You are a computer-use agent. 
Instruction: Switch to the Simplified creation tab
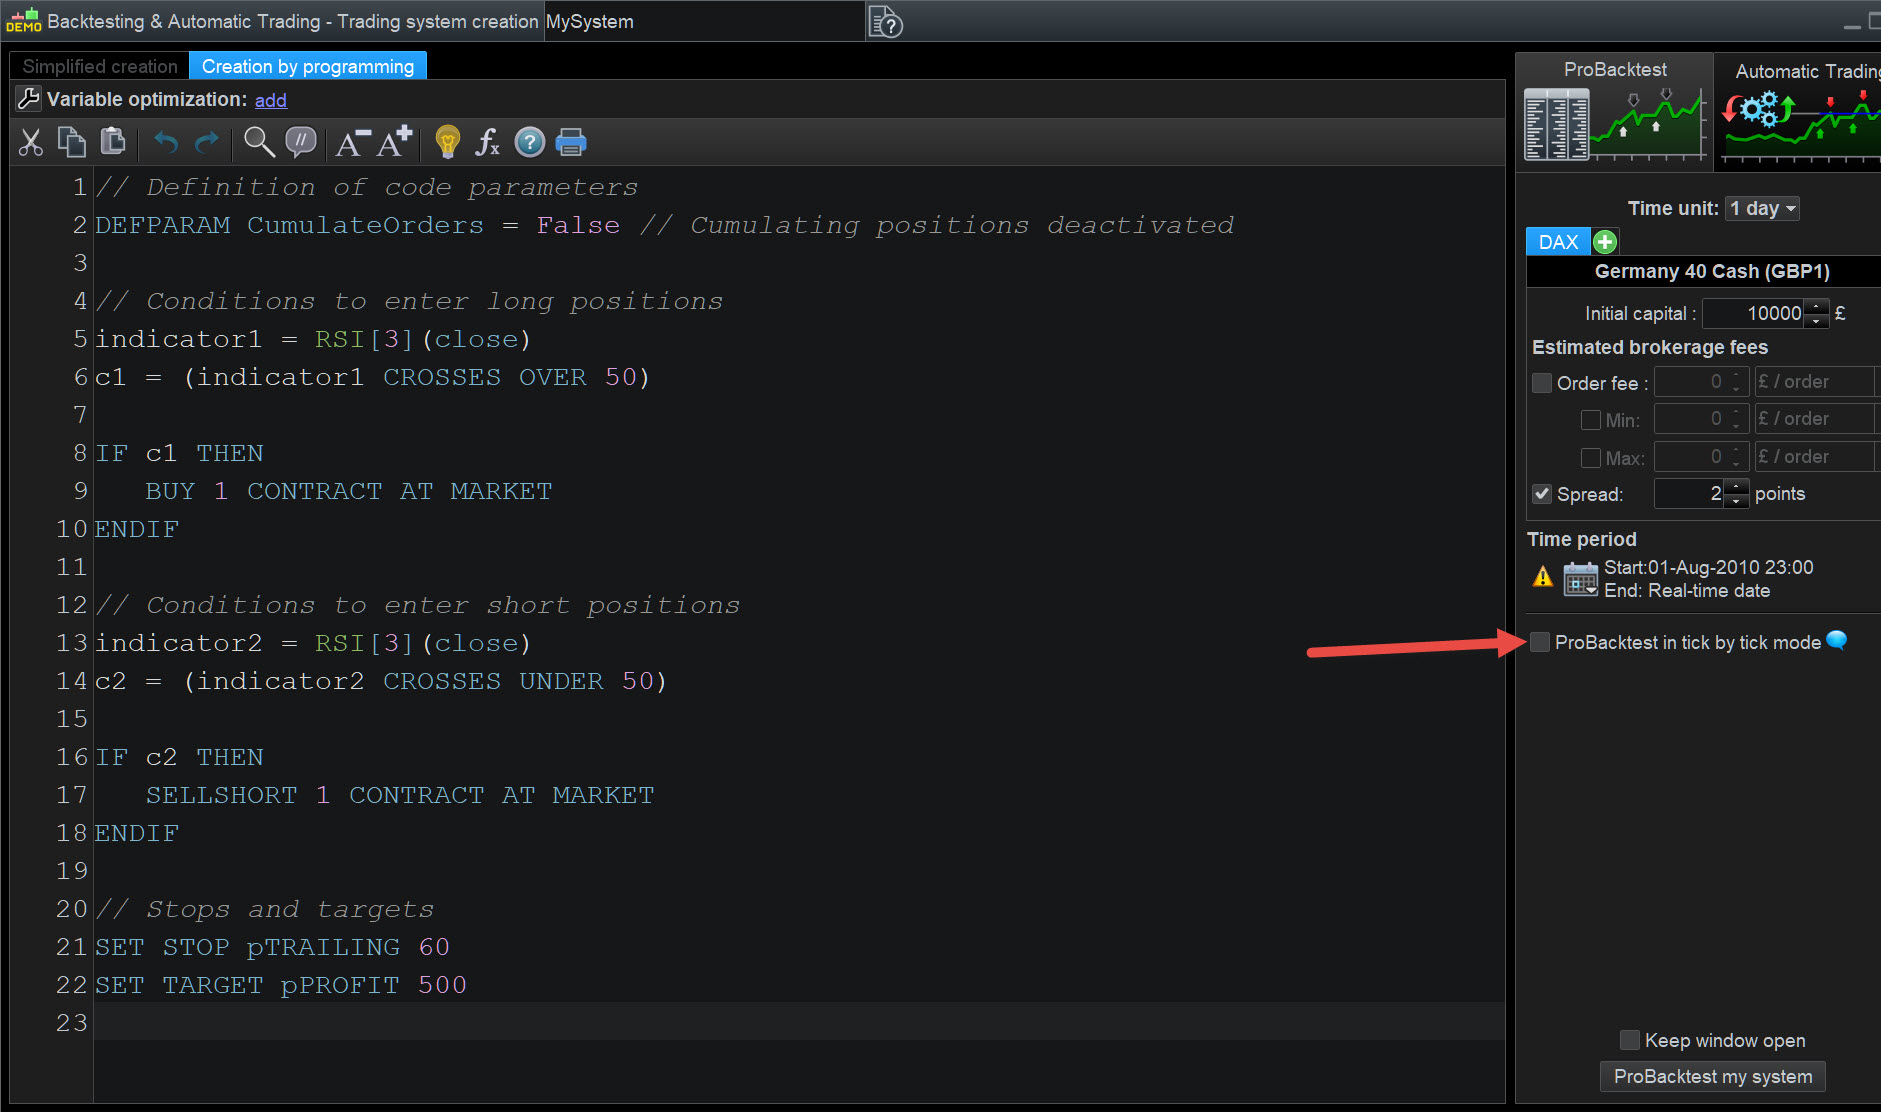(x=100, y=66)
